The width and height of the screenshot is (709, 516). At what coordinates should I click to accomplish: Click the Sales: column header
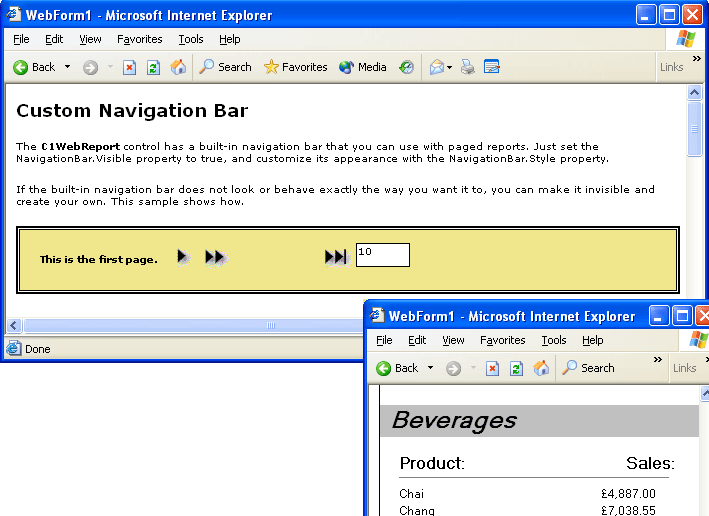click(x=650, y=463)
